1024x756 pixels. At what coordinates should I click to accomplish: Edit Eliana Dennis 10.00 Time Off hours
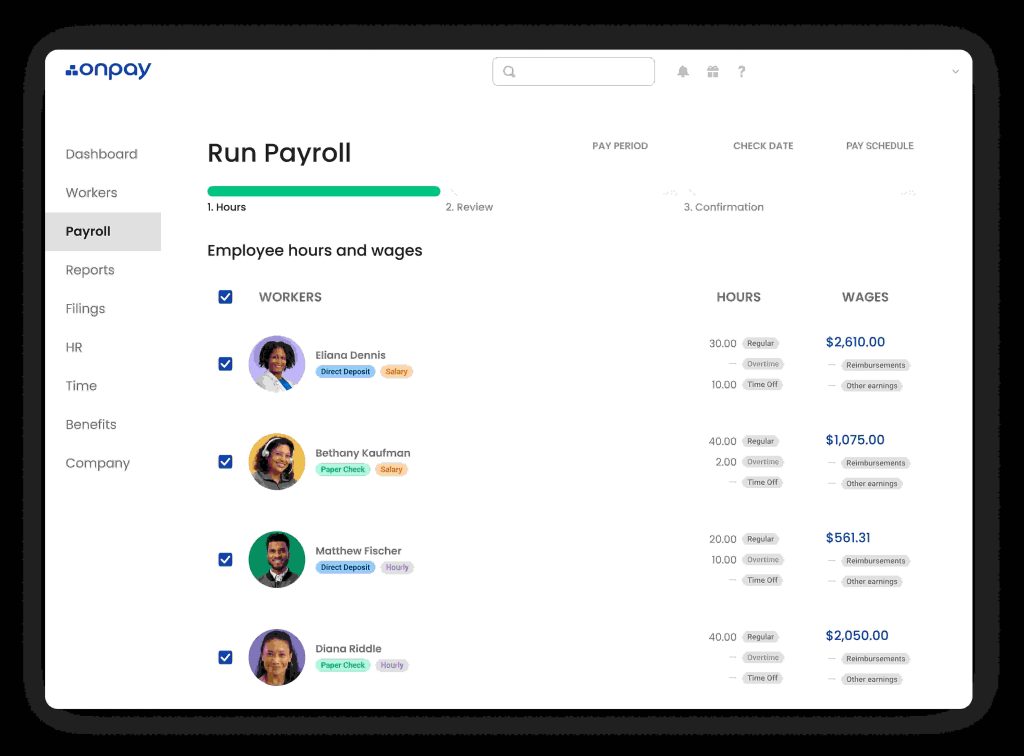pyautogui.click(x=724, y=385)
